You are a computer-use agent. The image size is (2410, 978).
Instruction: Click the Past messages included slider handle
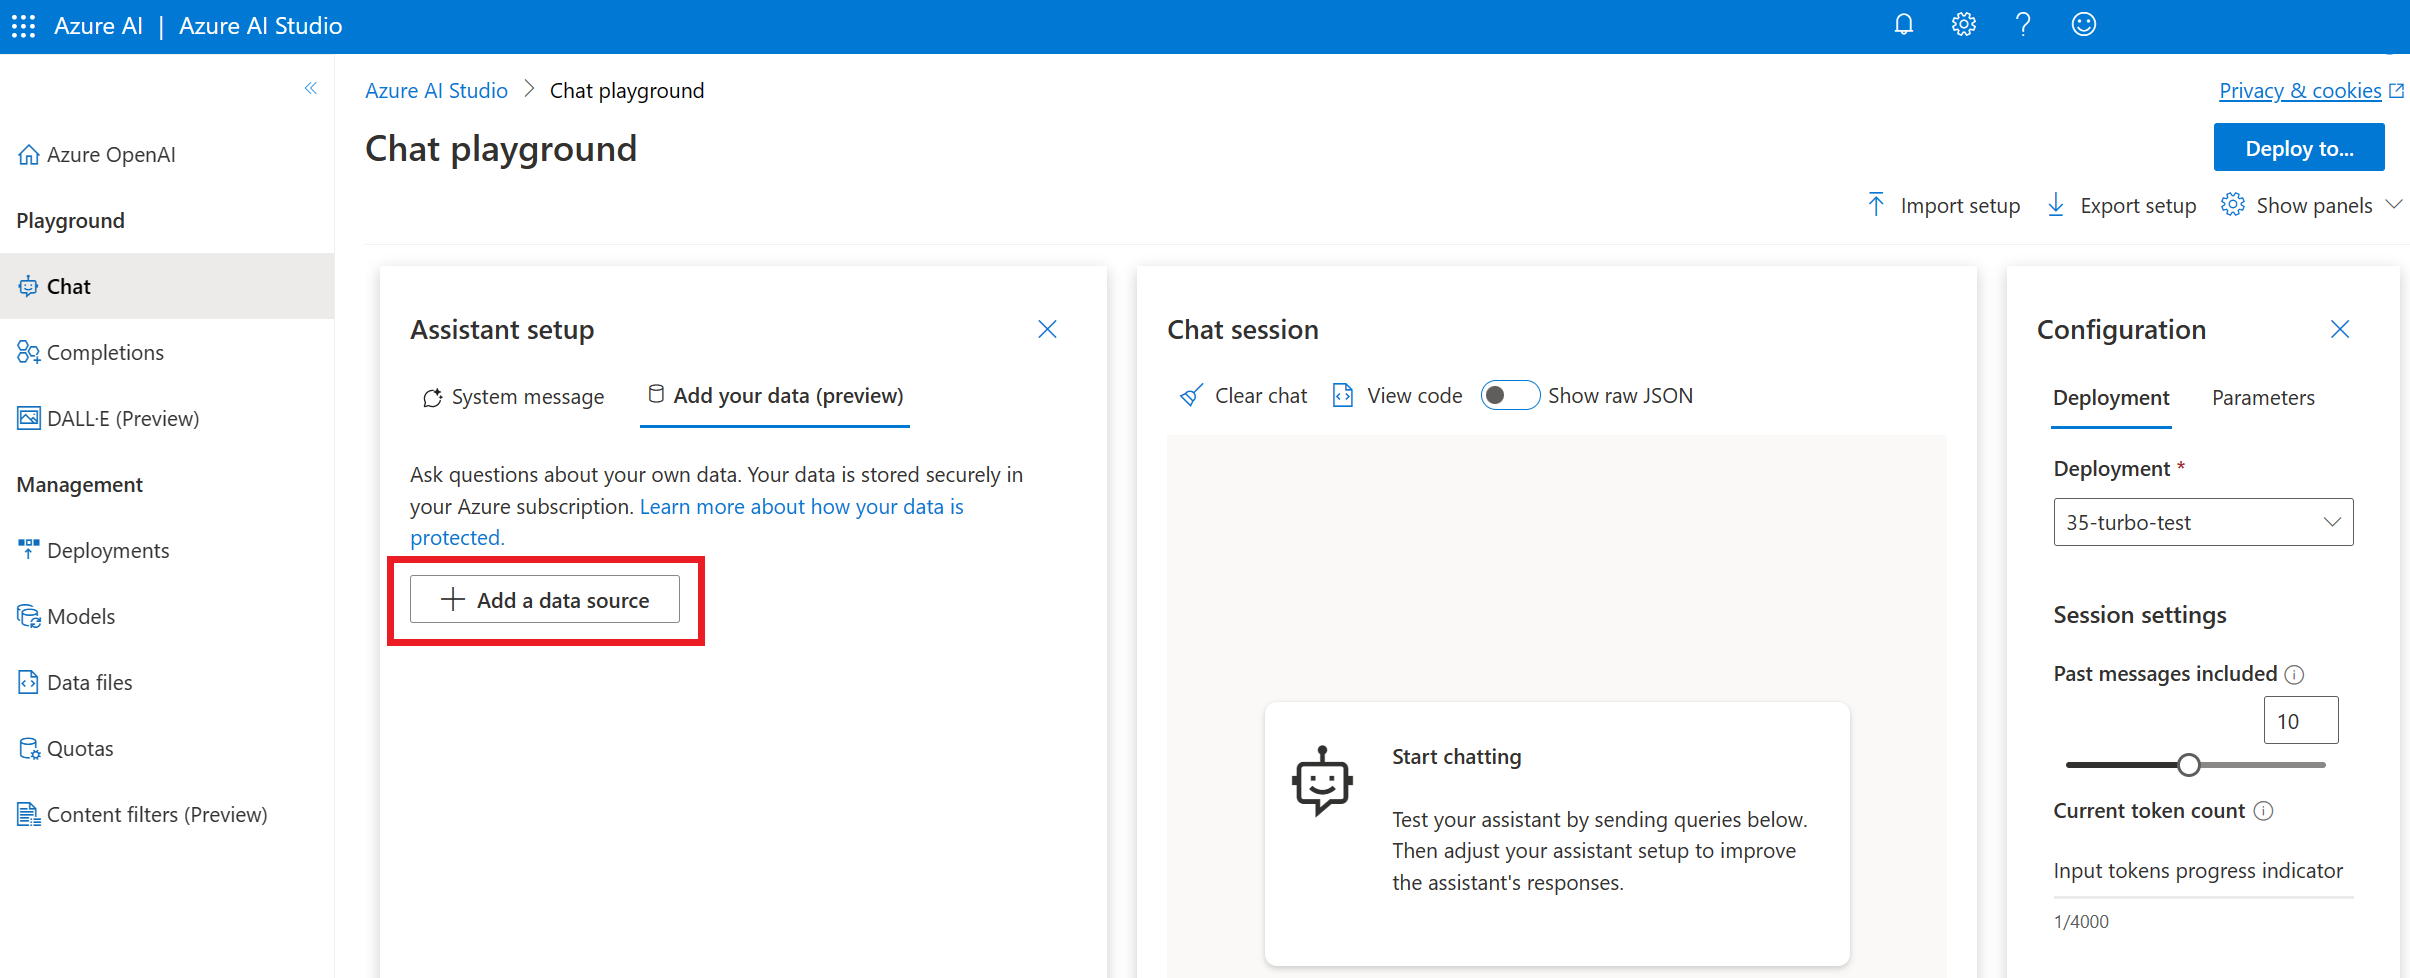point(2189,765)
